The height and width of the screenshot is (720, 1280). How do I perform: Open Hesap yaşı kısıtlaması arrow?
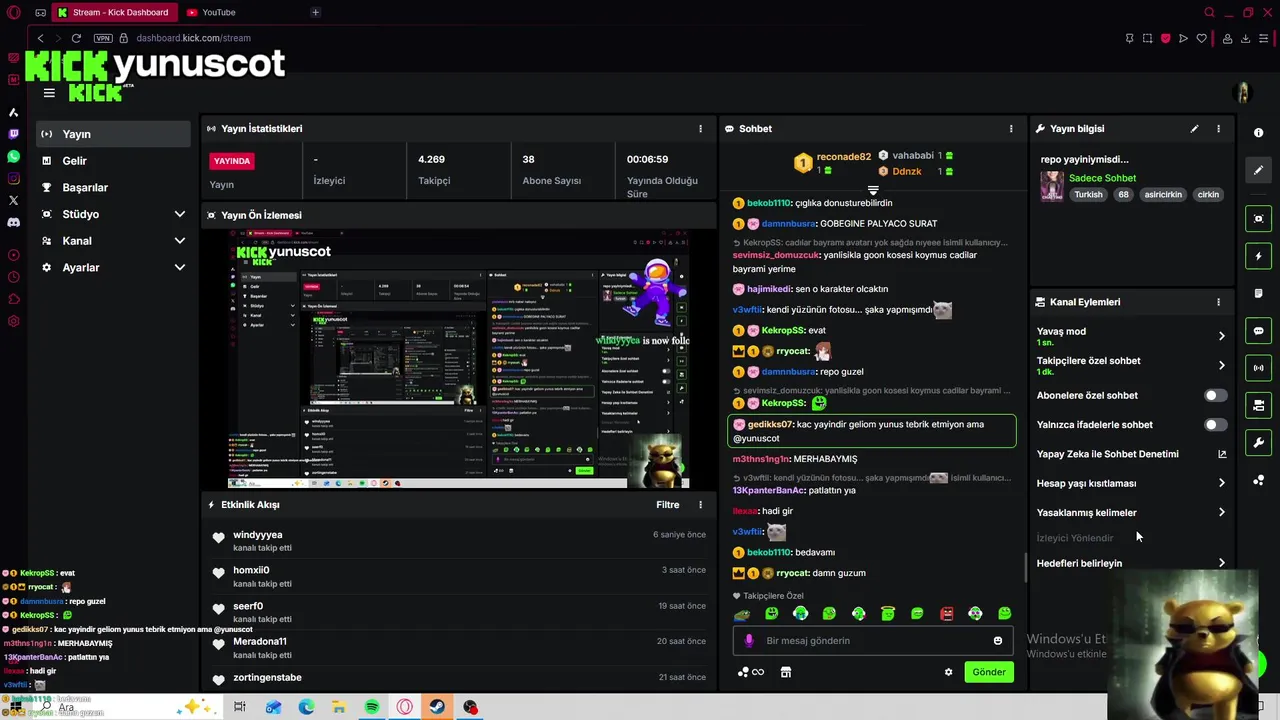[x=1221, y=483]
